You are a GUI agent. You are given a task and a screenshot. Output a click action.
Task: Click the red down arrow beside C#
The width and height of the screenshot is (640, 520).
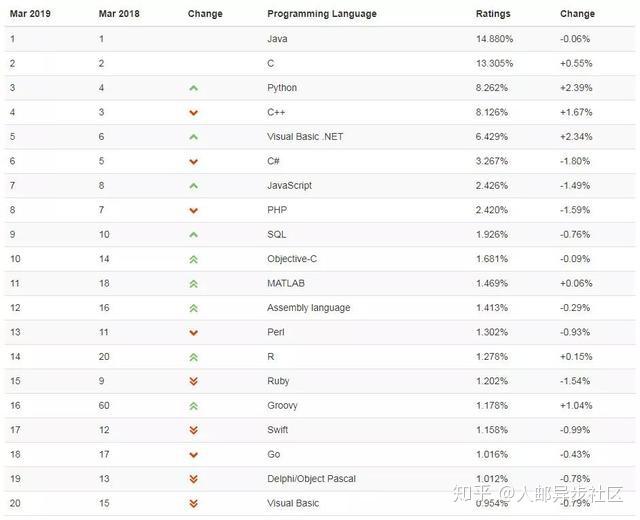point(193,162)
